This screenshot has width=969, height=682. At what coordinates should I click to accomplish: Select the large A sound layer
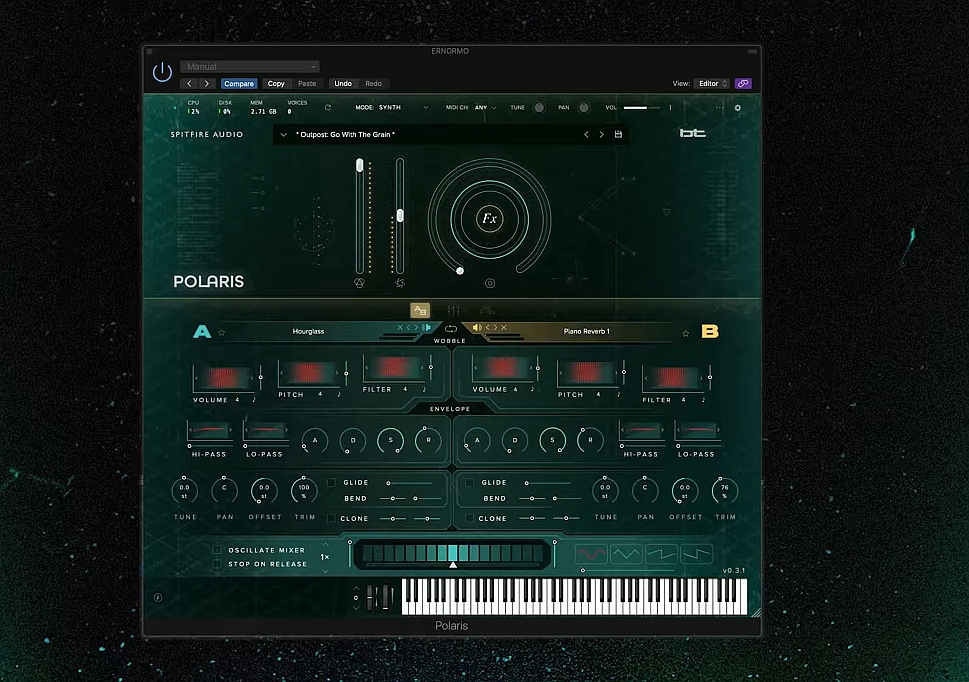point(201,332)
